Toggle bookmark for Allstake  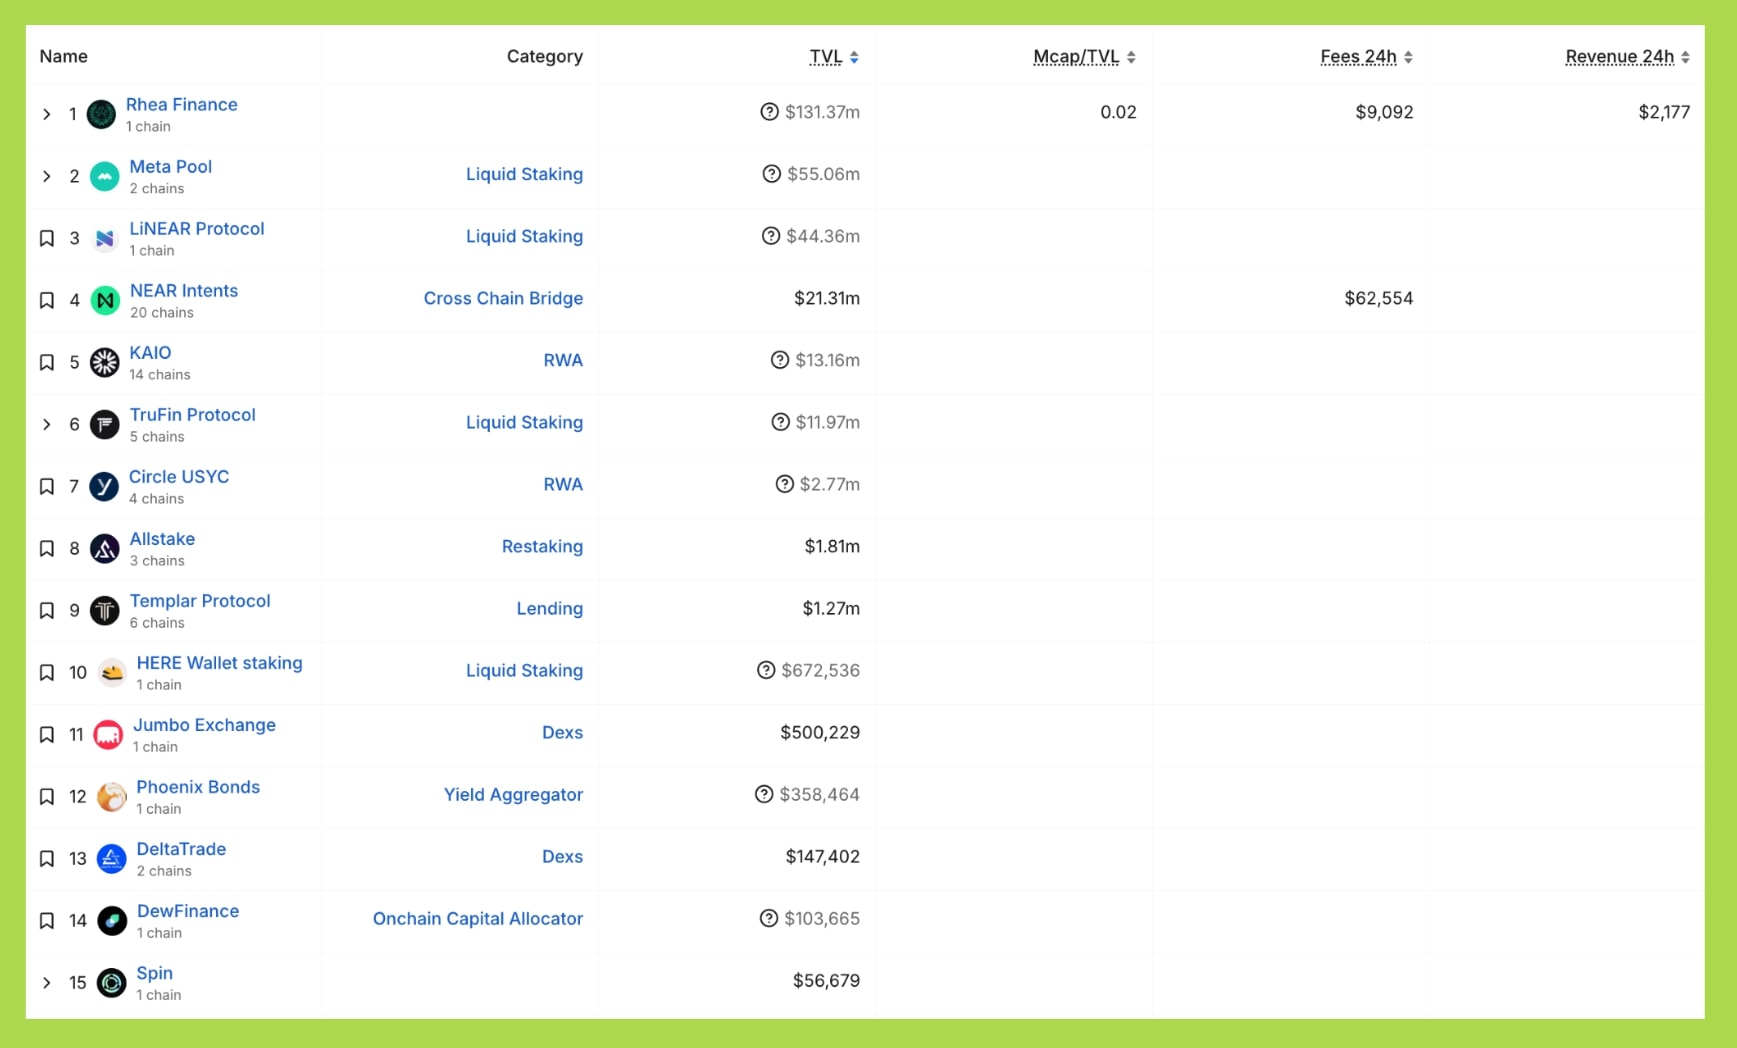47,548
